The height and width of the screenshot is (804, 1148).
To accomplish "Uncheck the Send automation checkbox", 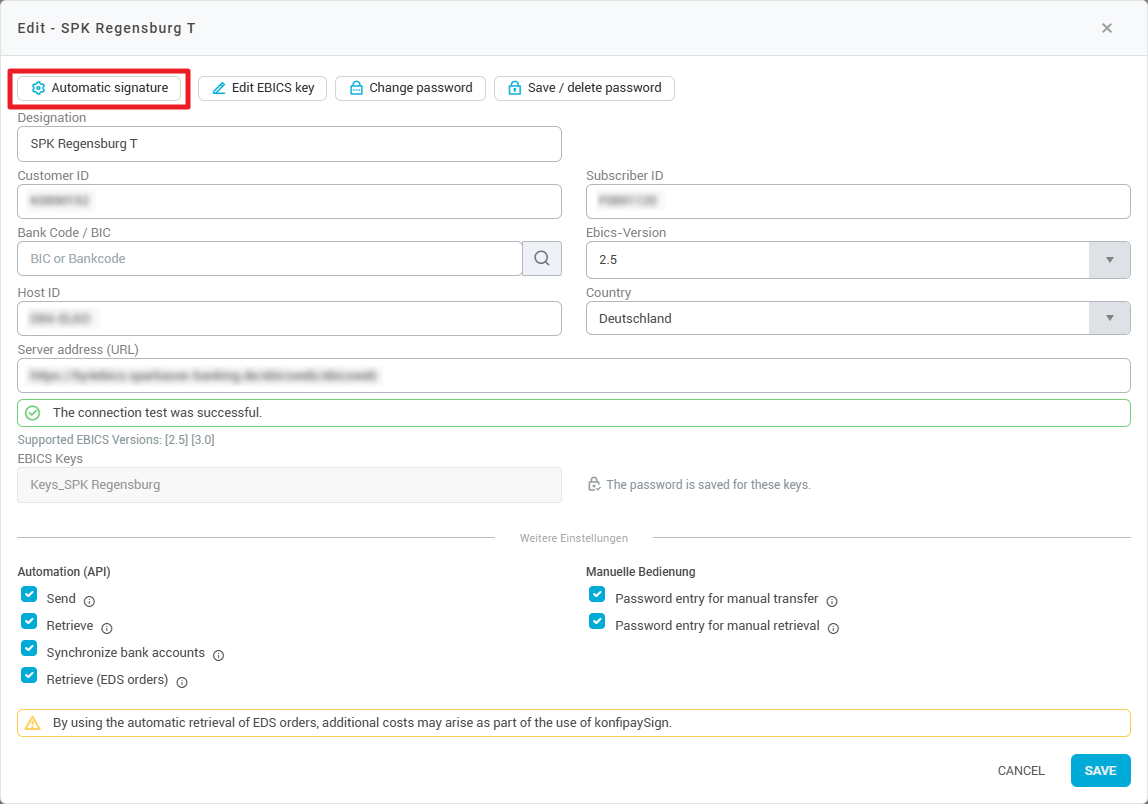I will tap(29, 594).
